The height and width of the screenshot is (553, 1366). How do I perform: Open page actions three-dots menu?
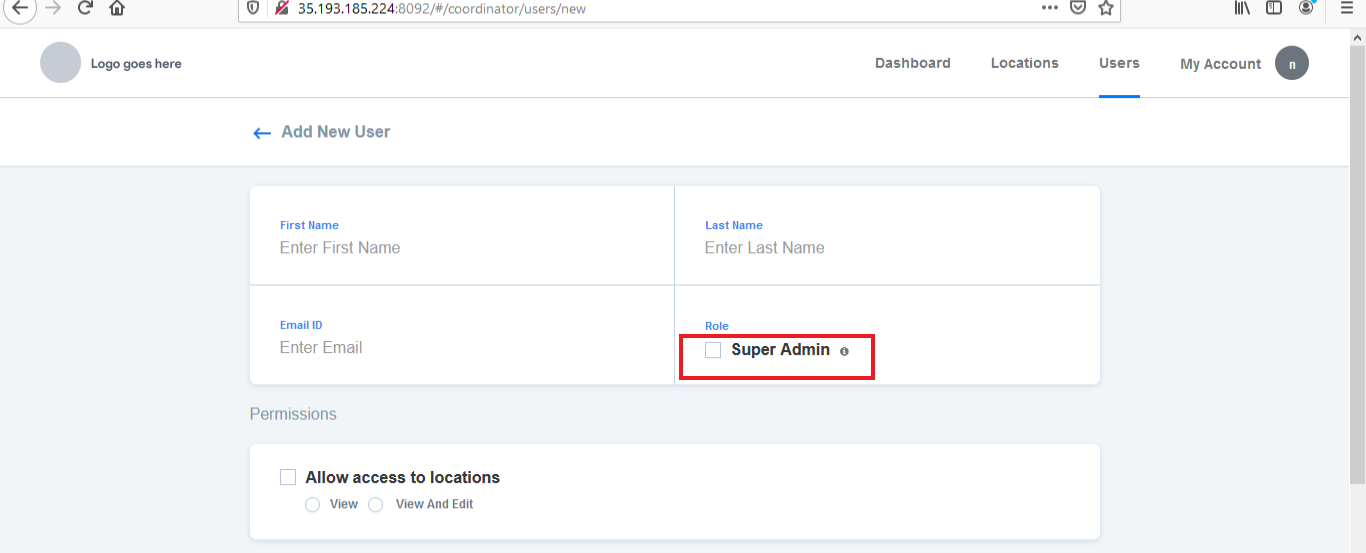click(1049, 8)
